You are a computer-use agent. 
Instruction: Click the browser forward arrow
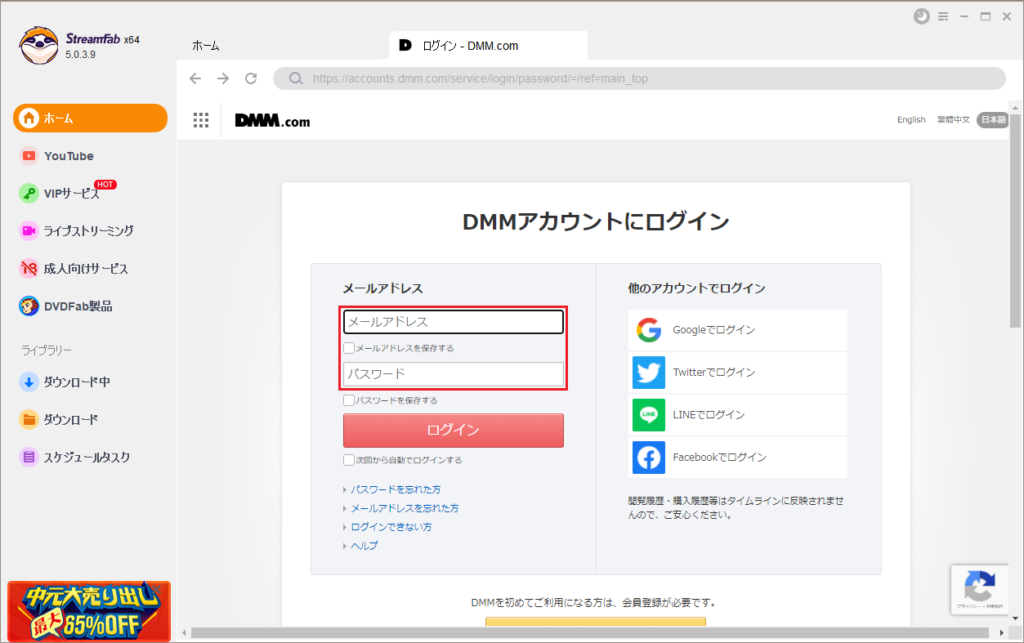point(223,78)
